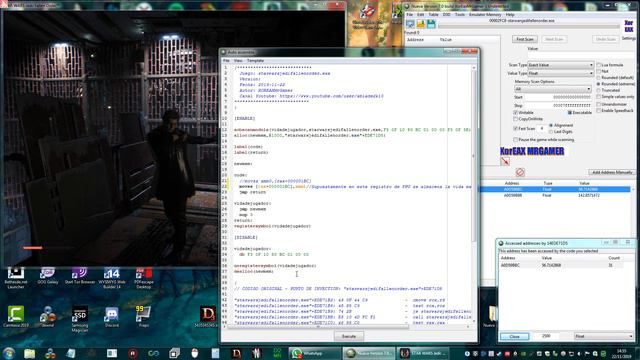Click the Auto assemble vertical scrollbar
The image size is (640, 360).
point(474,155)
